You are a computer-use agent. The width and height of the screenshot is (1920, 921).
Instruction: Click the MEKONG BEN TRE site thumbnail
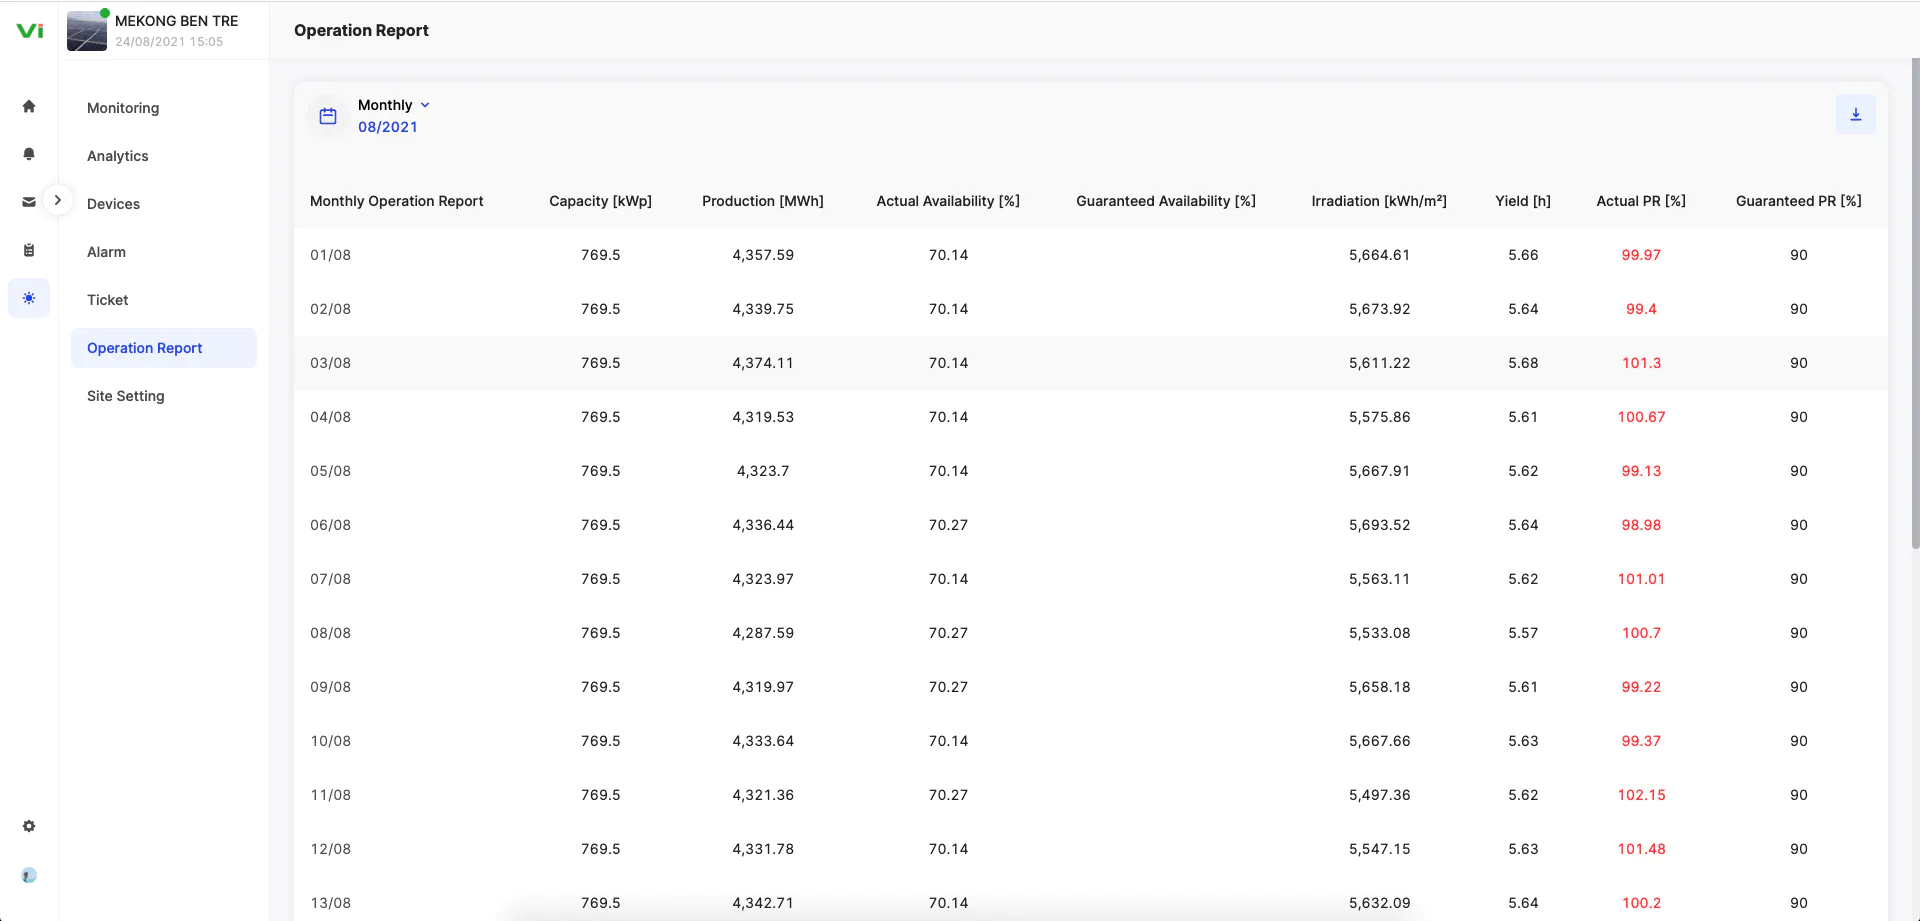coord(87,31)
